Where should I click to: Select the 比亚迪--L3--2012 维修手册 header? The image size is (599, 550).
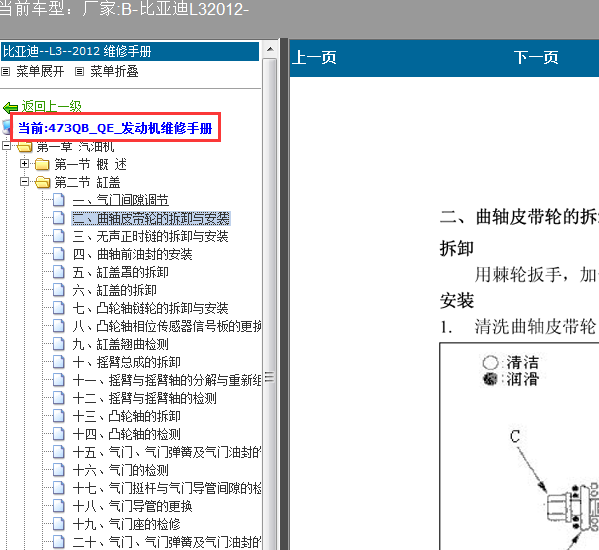(130, 51)
